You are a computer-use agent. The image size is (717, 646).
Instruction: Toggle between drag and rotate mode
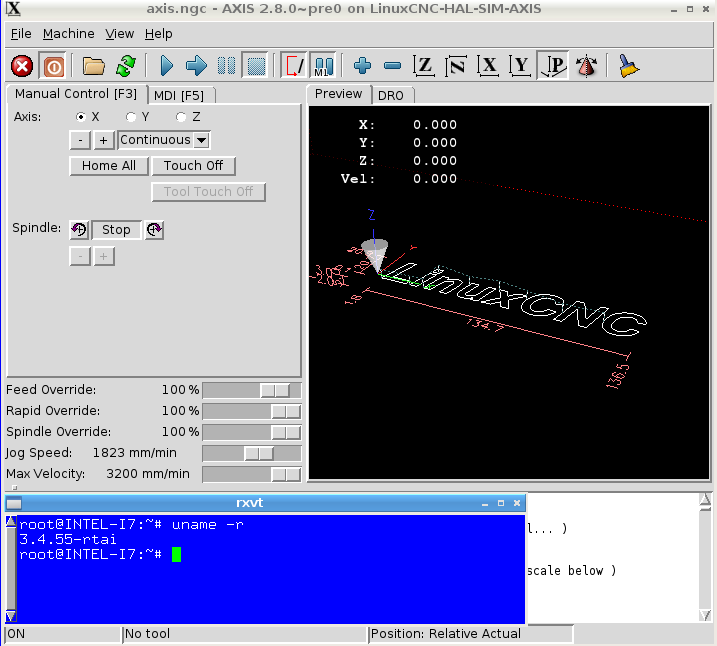[586, 66]
